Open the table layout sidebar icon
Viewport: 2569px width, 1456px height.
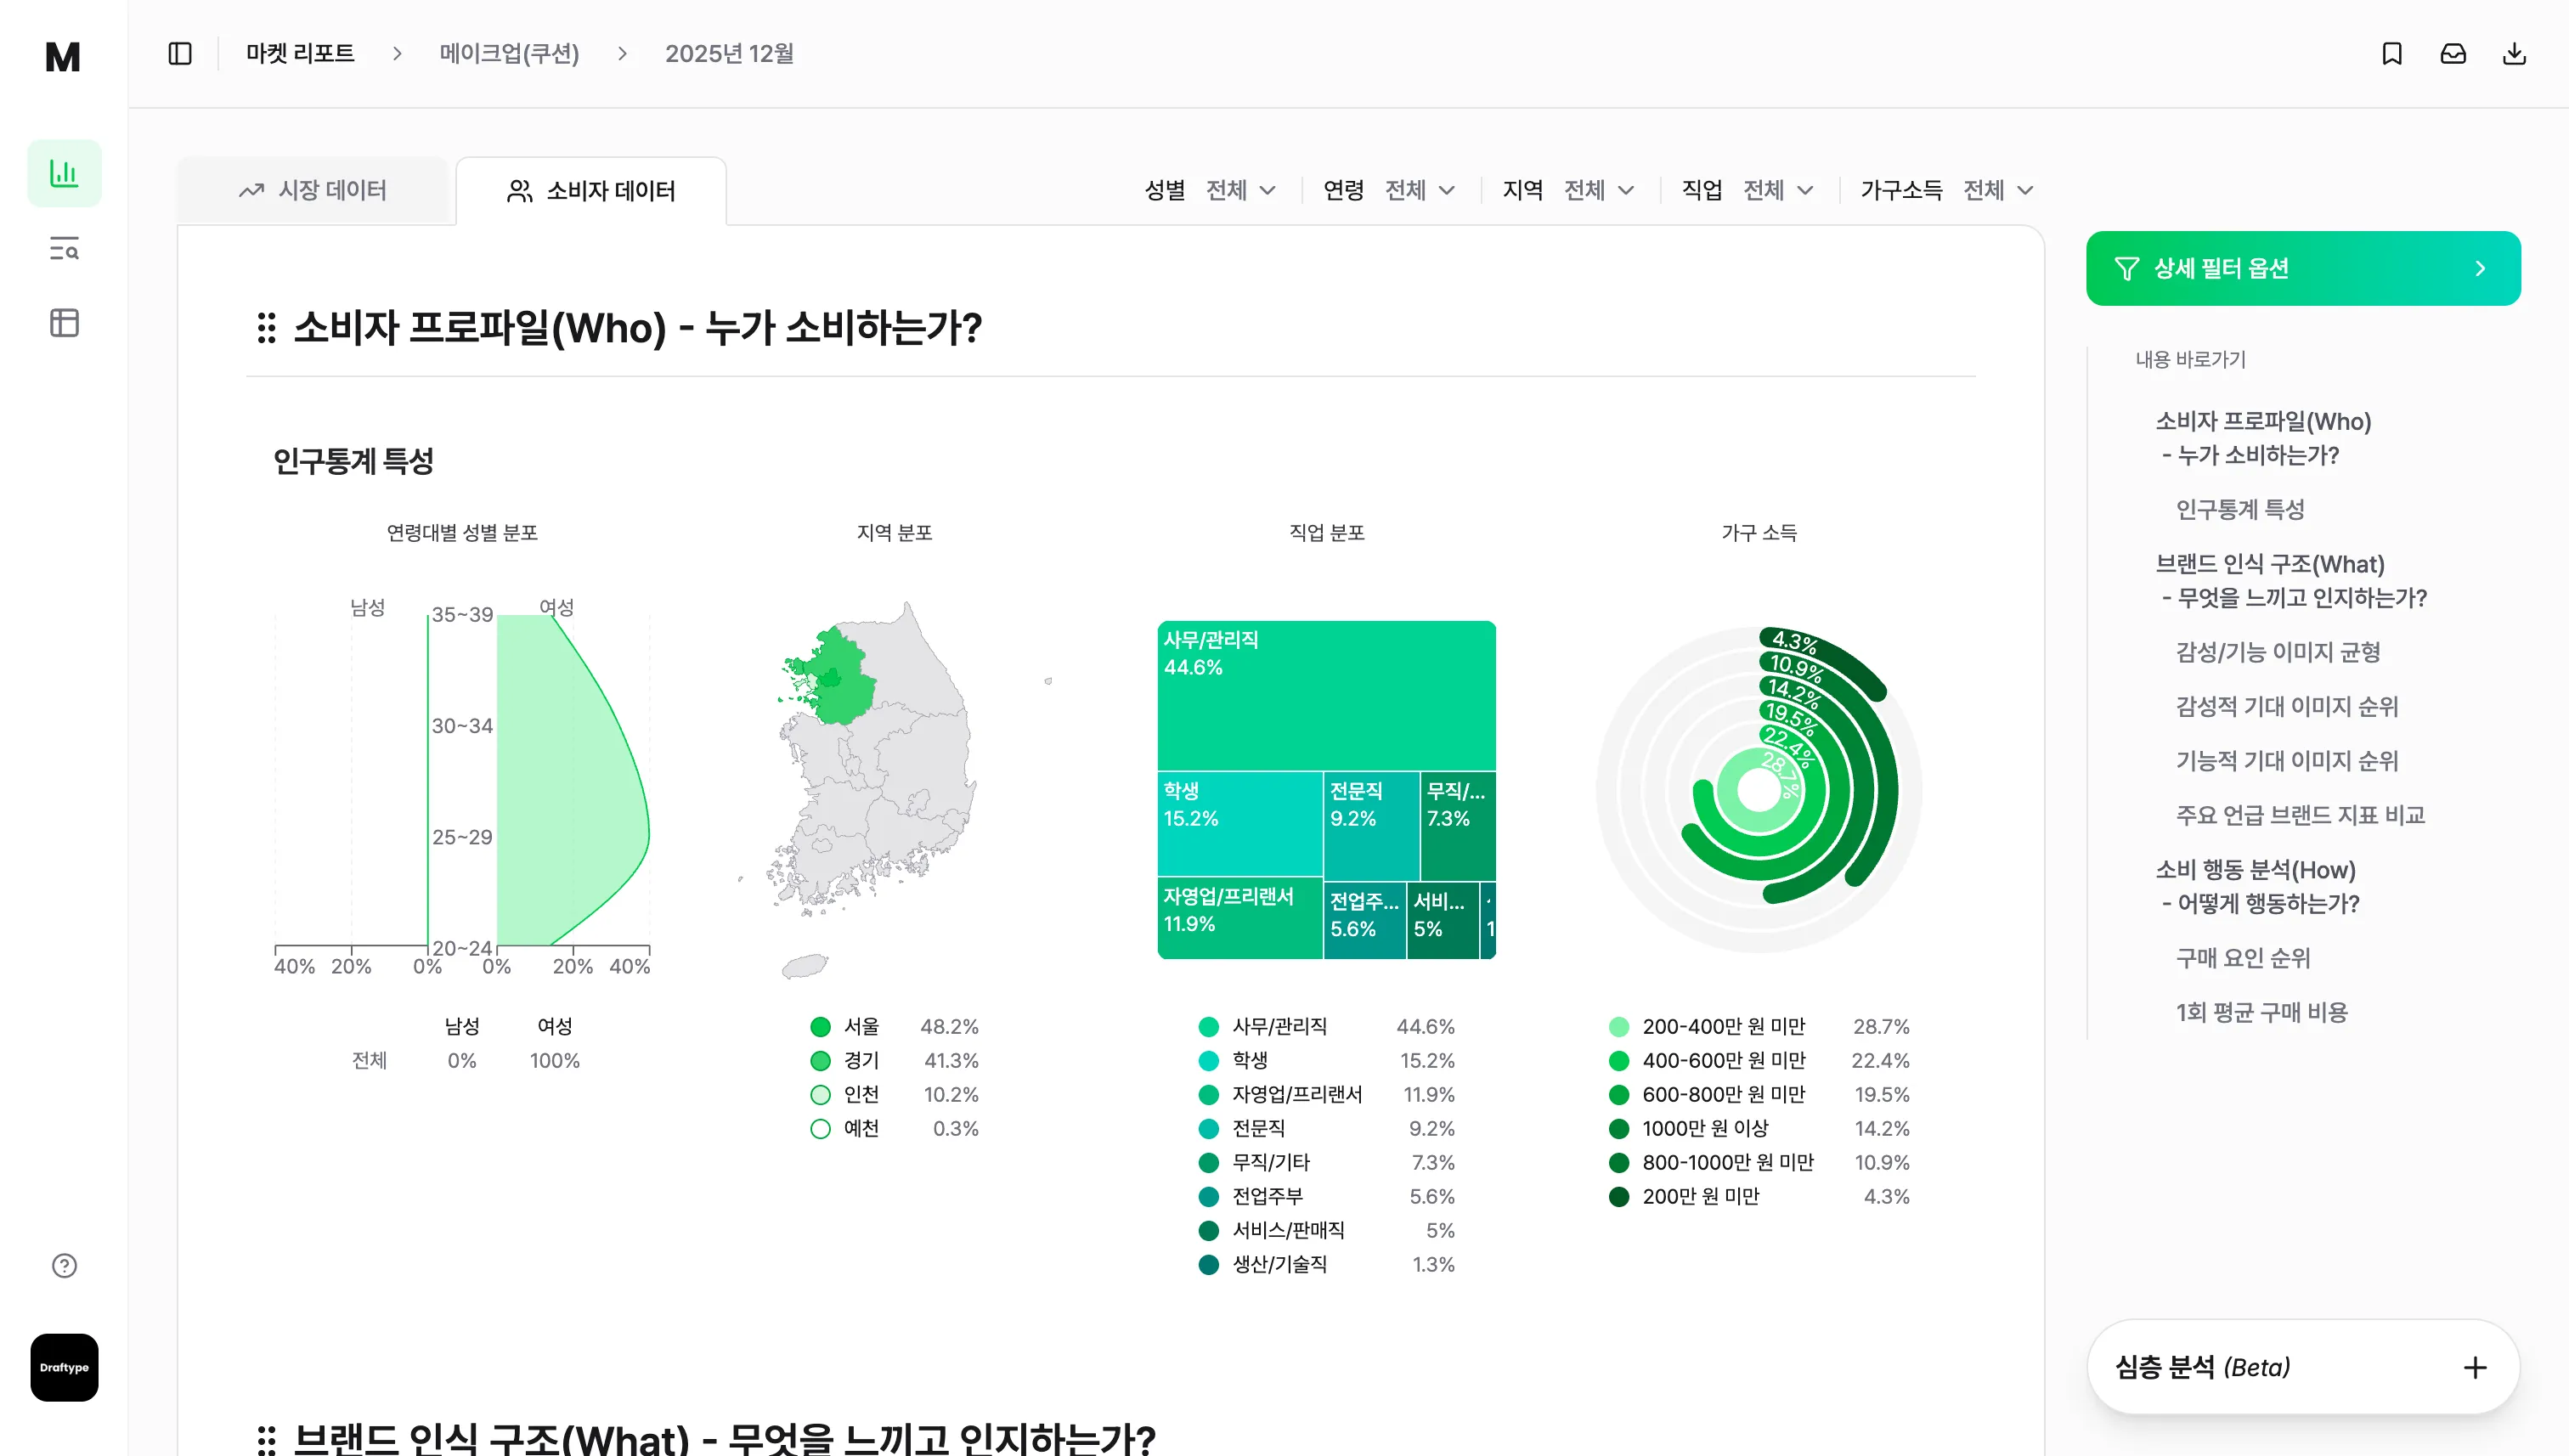pos(64,322)
